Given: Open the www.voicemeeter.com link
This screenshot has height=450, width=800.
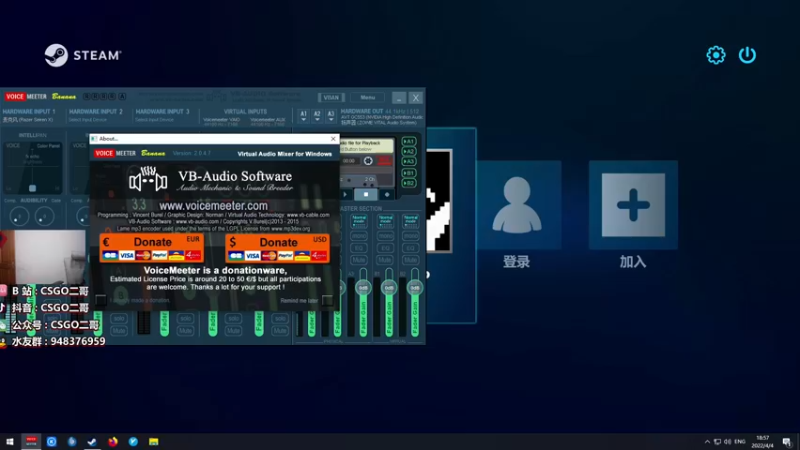Looking at the screenshot, I should pyautogui.click(x=213, y=206).
